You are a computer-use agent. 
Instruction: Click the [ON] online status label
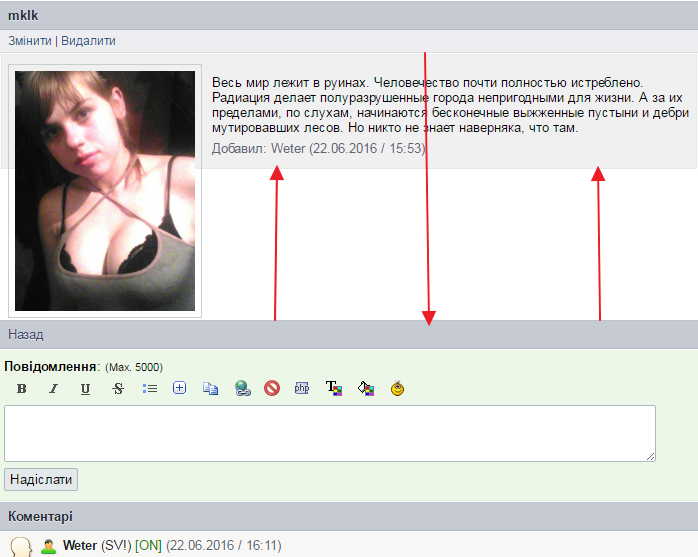148,545
